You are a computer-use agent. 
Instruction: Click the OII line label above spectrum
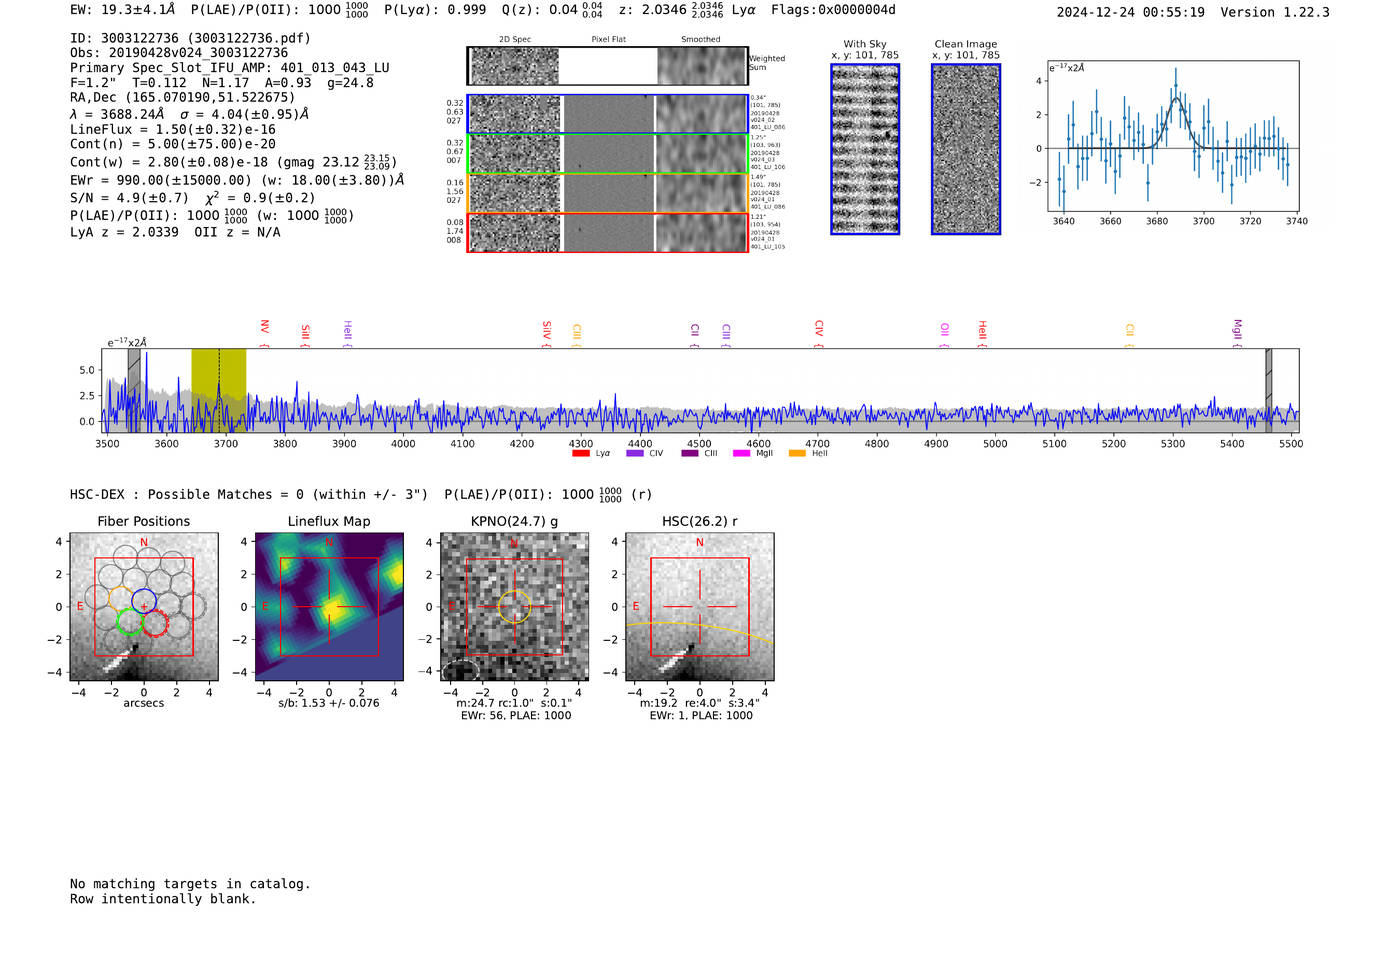944,330
